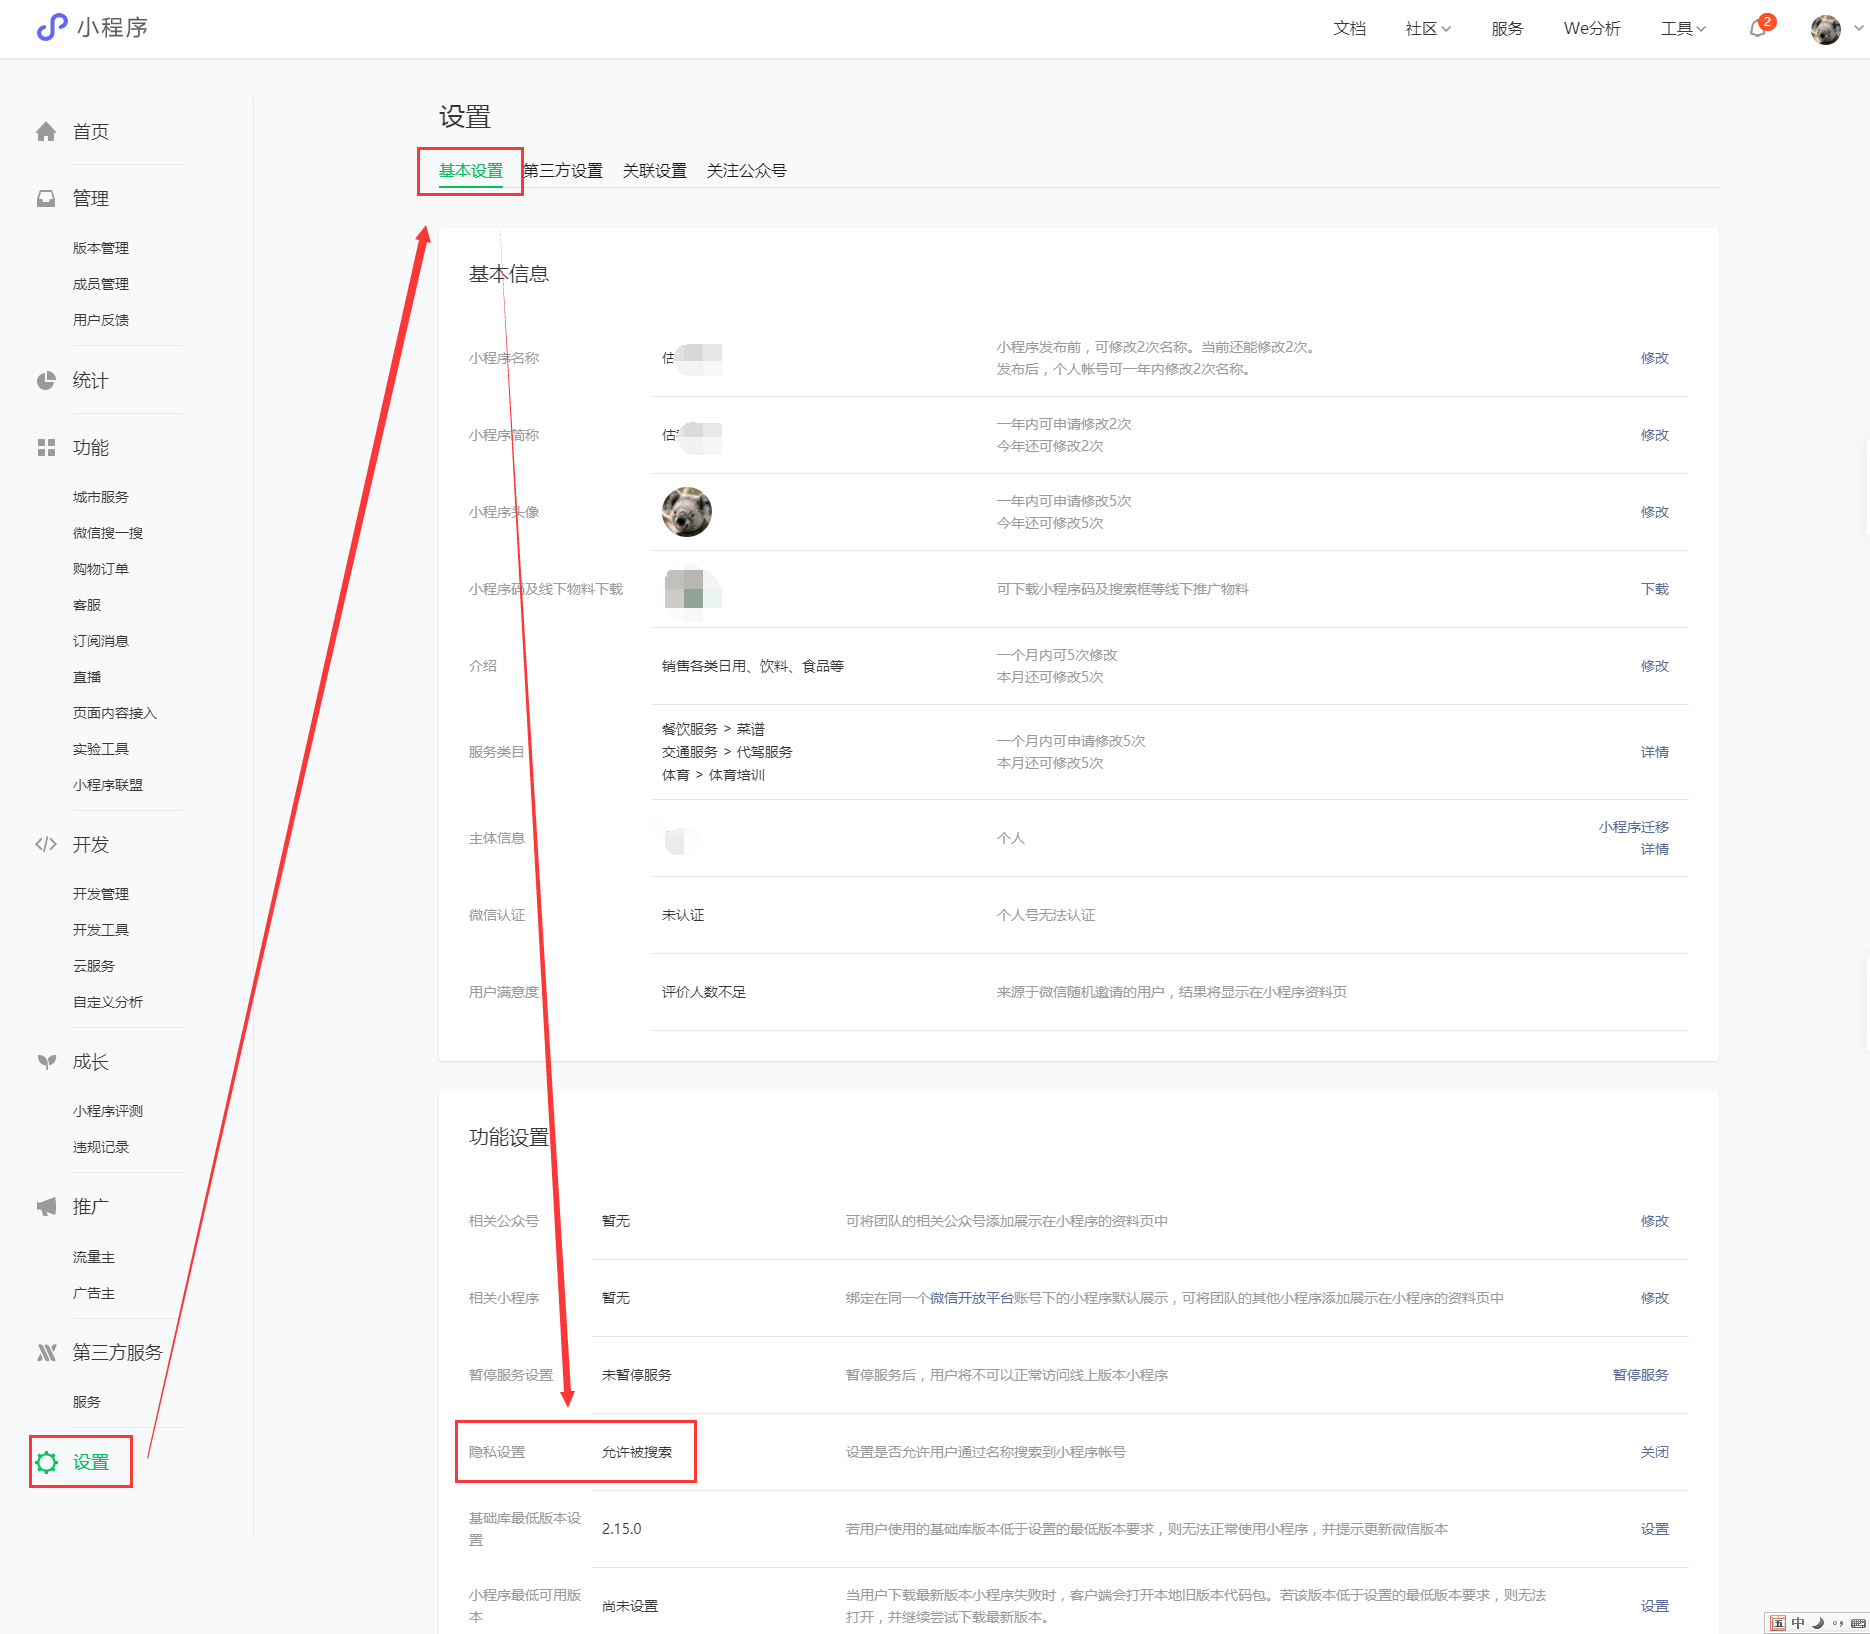Click the grid icon beside 功能
The height and width of the screenshot is (1634, 1870).
[46, 448]
